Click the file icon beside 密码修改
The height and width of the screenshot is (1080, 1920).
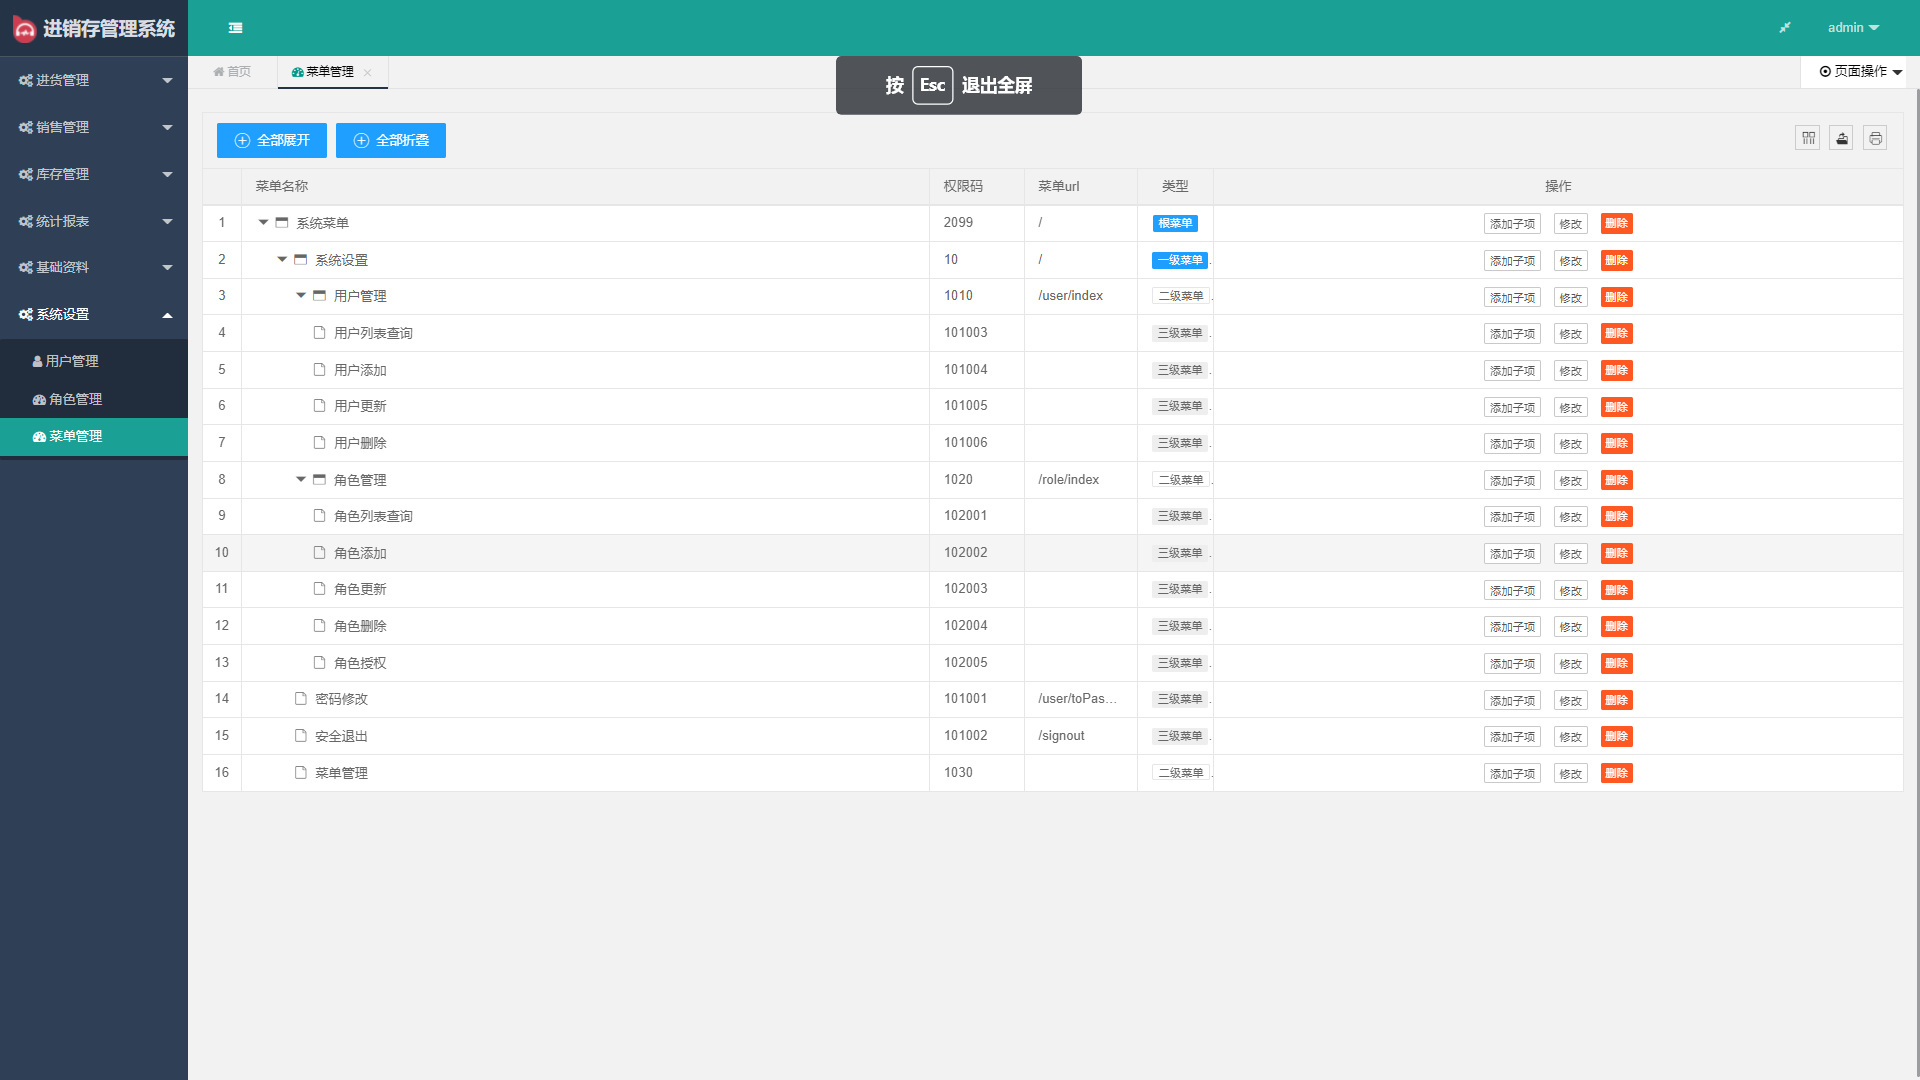coord(301,699)
